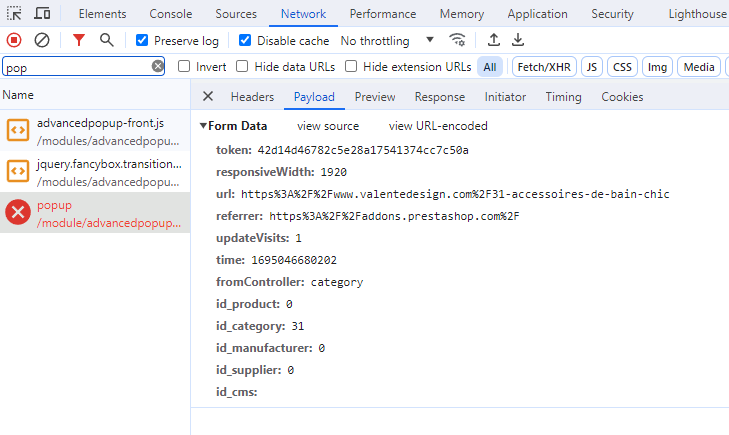Filter requests by Media type
Image resolution: width=729 pixels, height=435 pixels.
699,67
